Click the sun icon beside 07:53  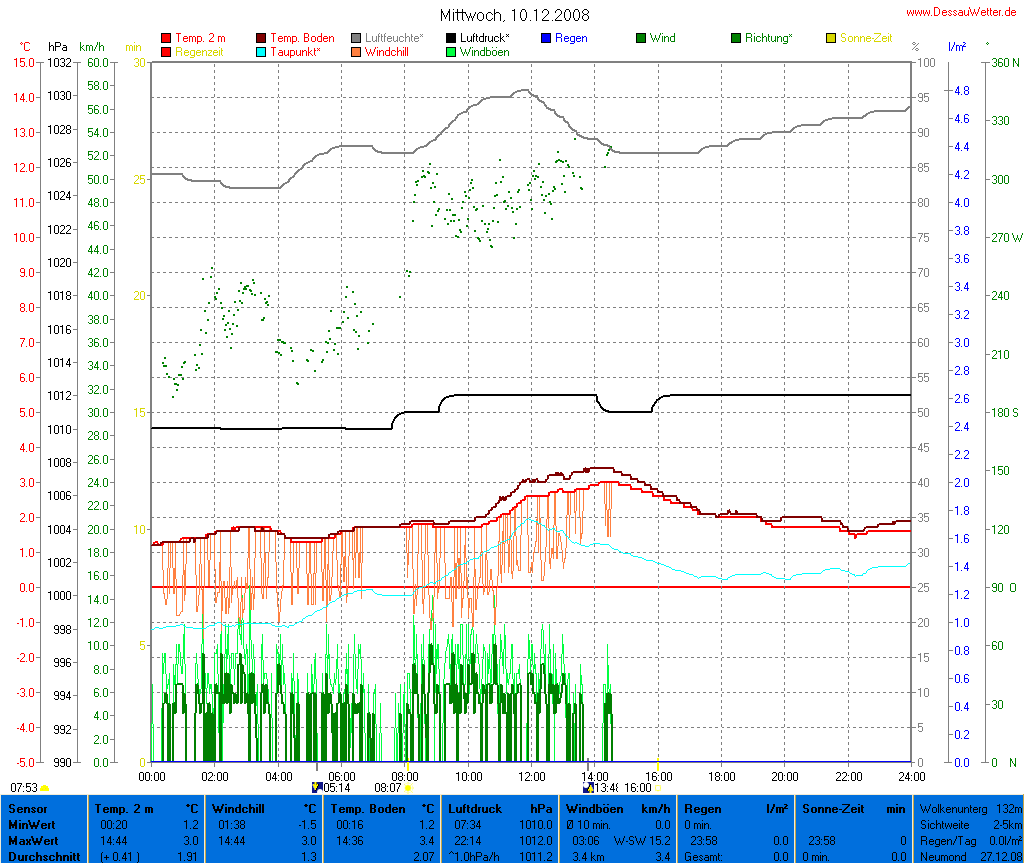(45, 788)
